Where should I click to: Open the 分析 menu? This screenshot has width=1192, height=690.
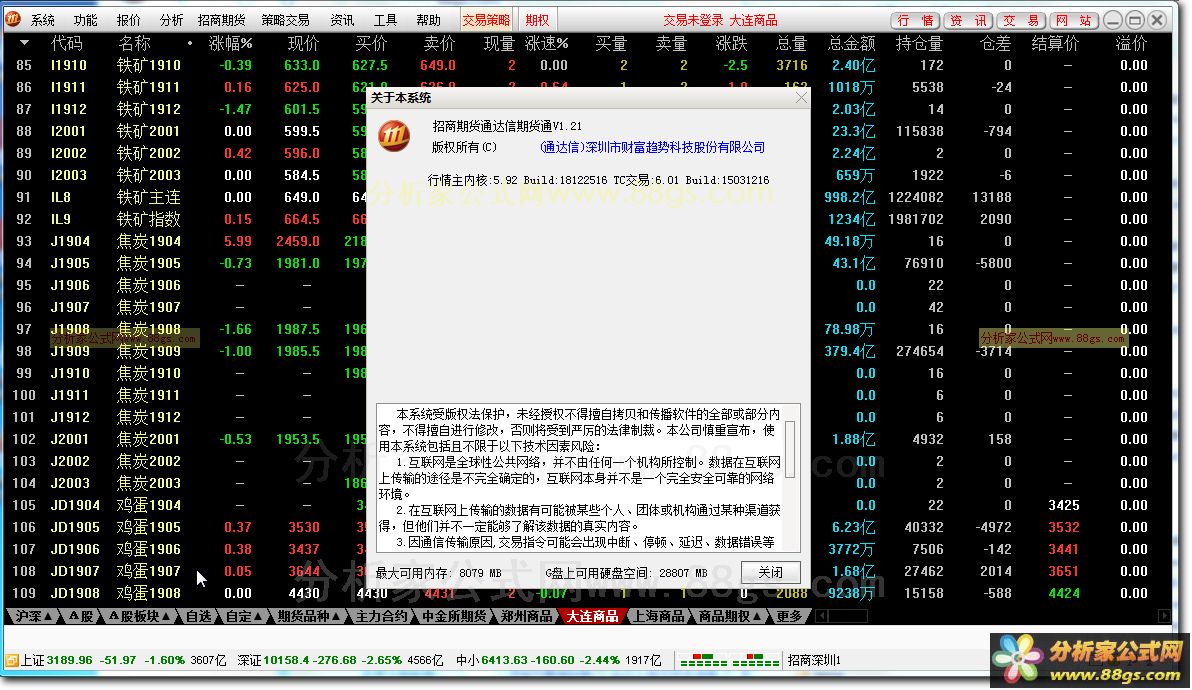171,21
